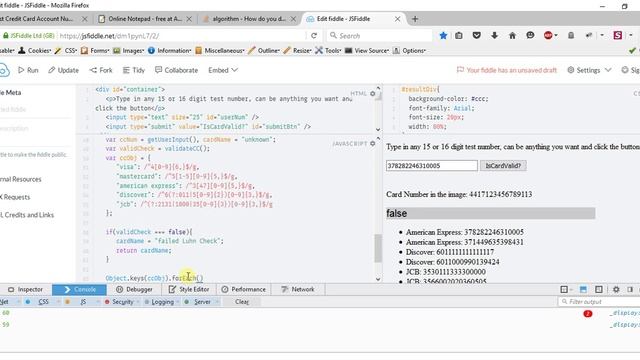Click the Update button in JSFiddle toolbar
The height and width of the screenshot is (360, 640).
click(x=63, y=70)
